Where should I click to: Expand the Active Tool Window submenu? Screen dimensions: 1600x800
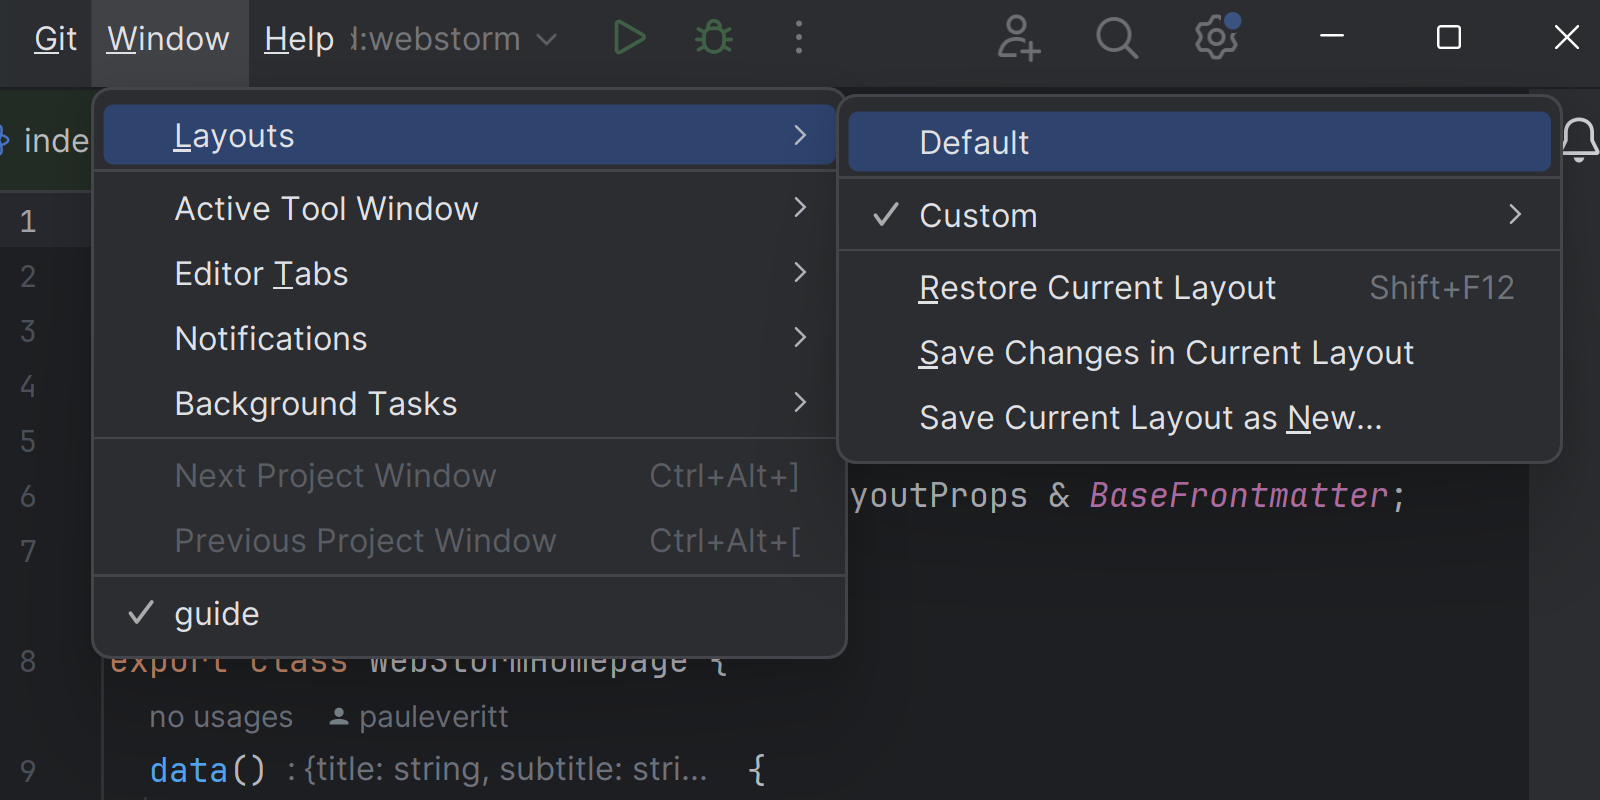pos(326,208)
